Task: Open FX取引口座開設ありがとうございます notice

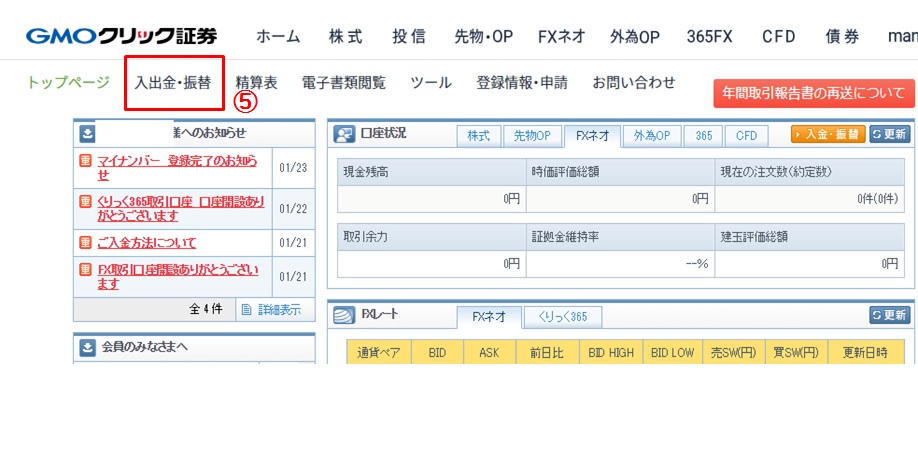Action: pyautogui.click(x=178, y=277)
